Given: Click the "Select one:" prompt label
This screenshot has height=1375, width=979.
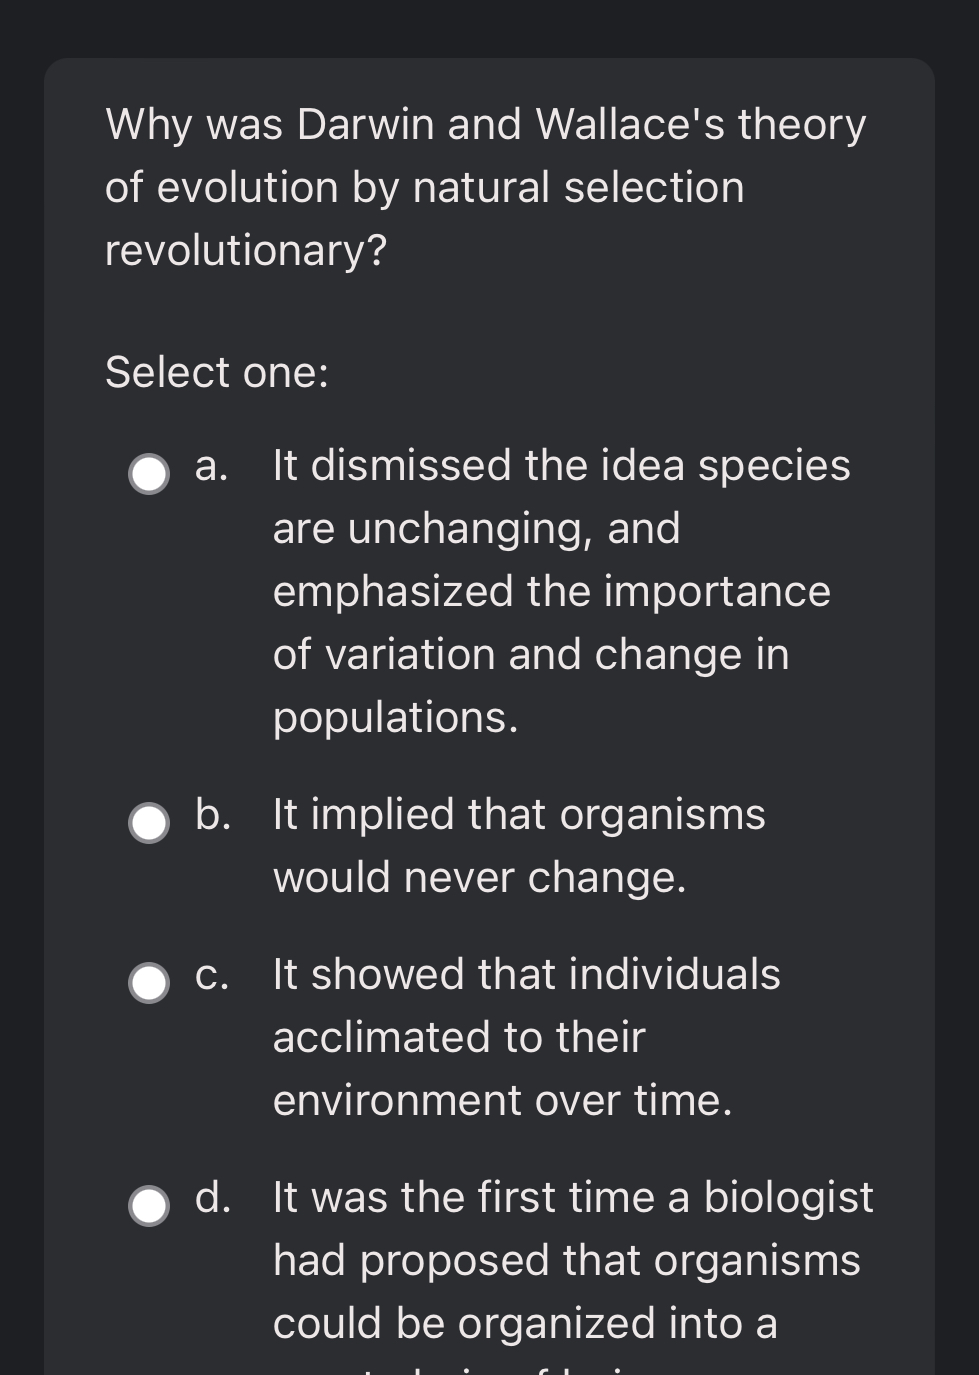Looking at the screenshot, I should click(217, 372).
